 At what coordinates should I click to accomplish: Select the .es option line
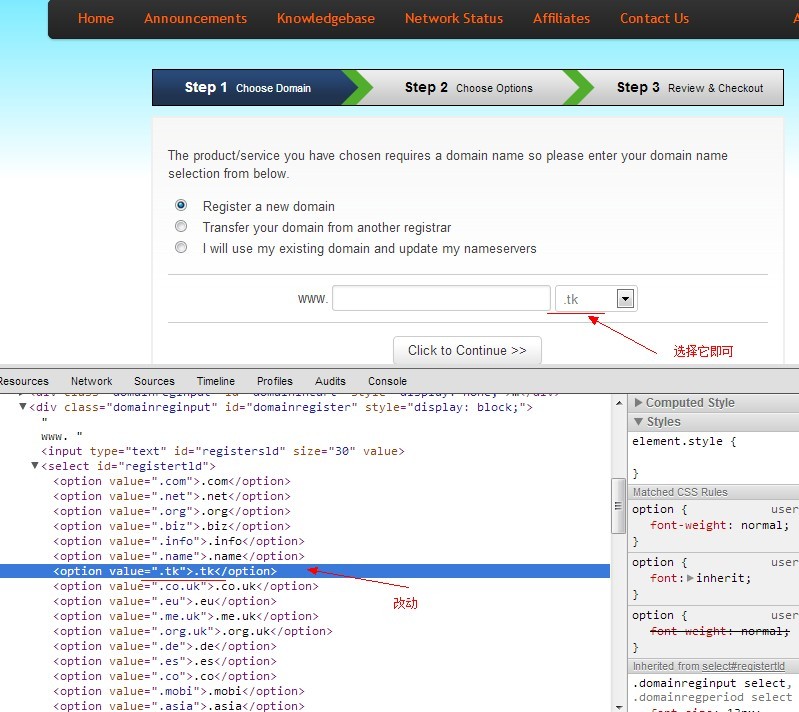point(165,661)
